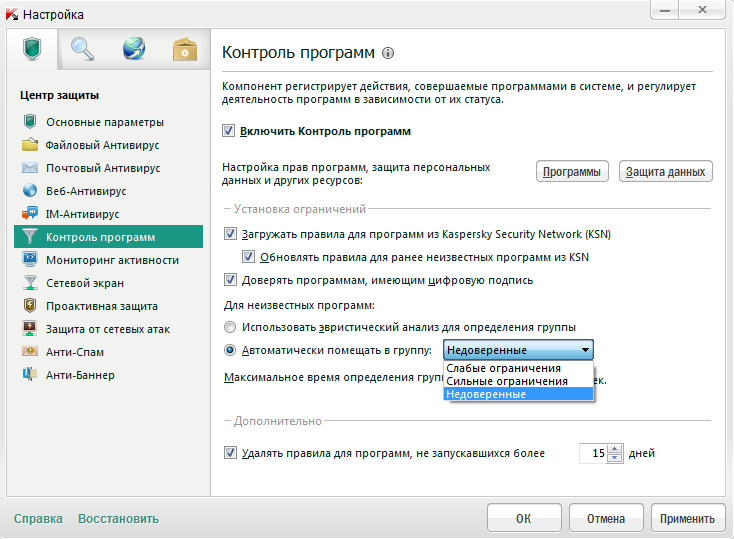The image size is (734, 539).
Task: Open the Справка help link
Action: [x=38, y=518]
